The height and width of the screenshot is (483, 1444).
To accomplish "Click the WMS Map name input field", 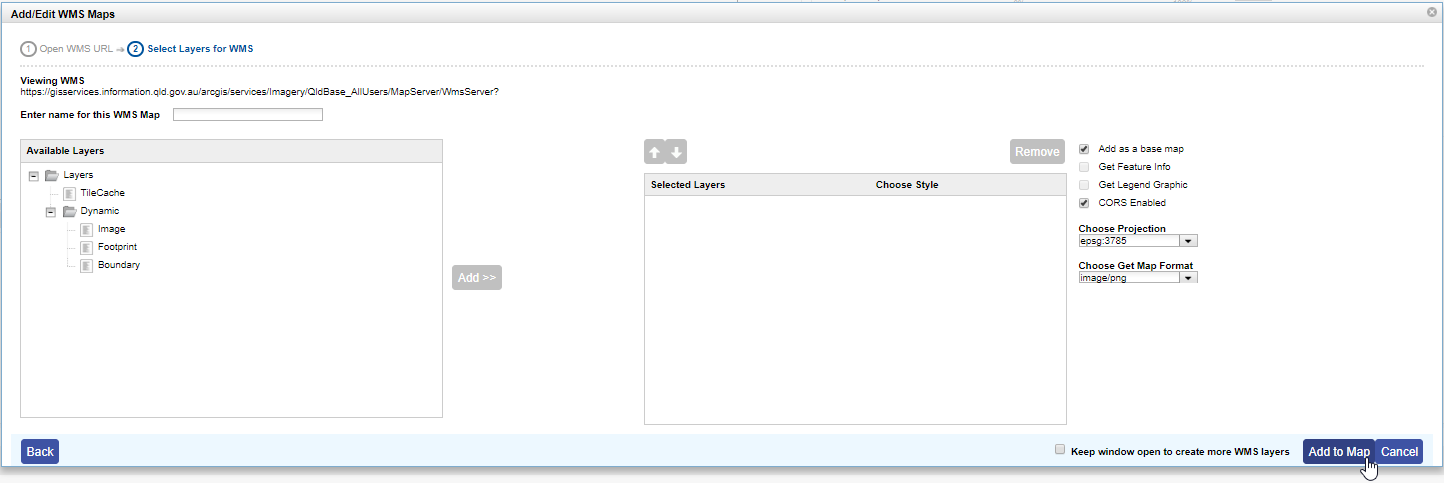I will [x=248, y=115].
